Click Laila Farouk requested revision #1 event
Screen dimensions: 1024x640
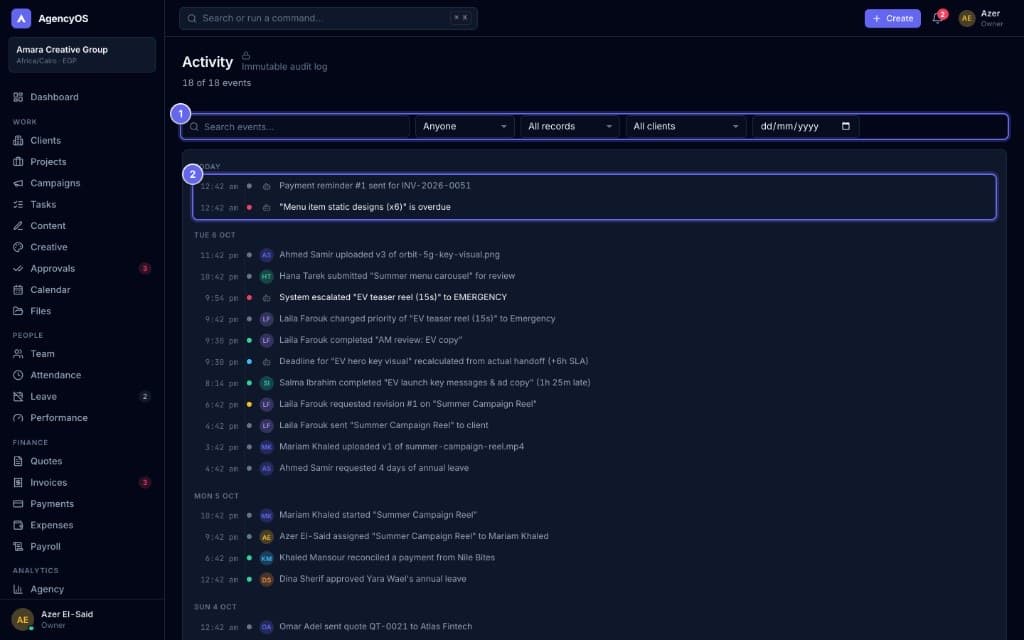[594, 404]
